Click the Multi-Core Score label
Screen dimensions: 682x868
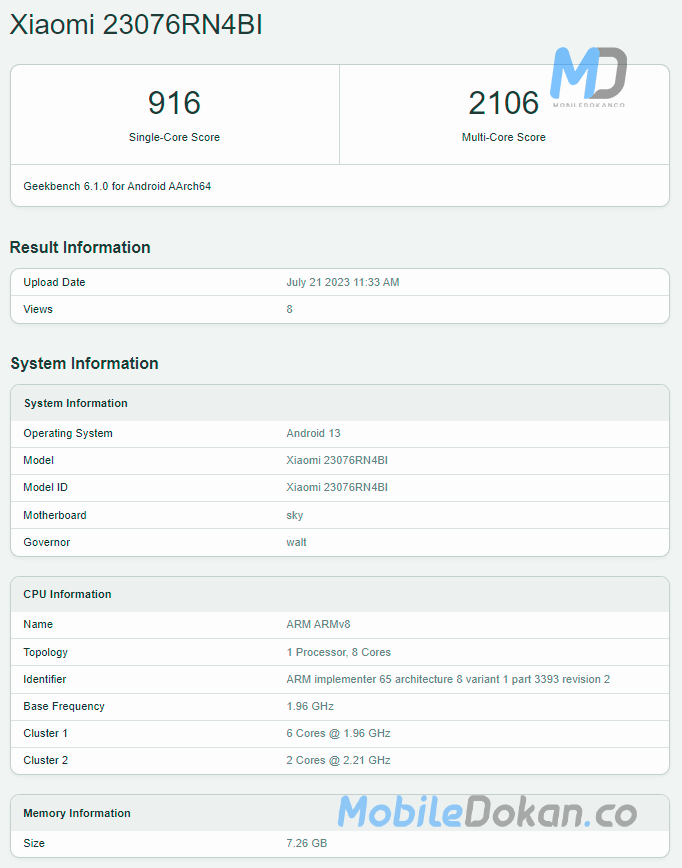pos(504,137)
